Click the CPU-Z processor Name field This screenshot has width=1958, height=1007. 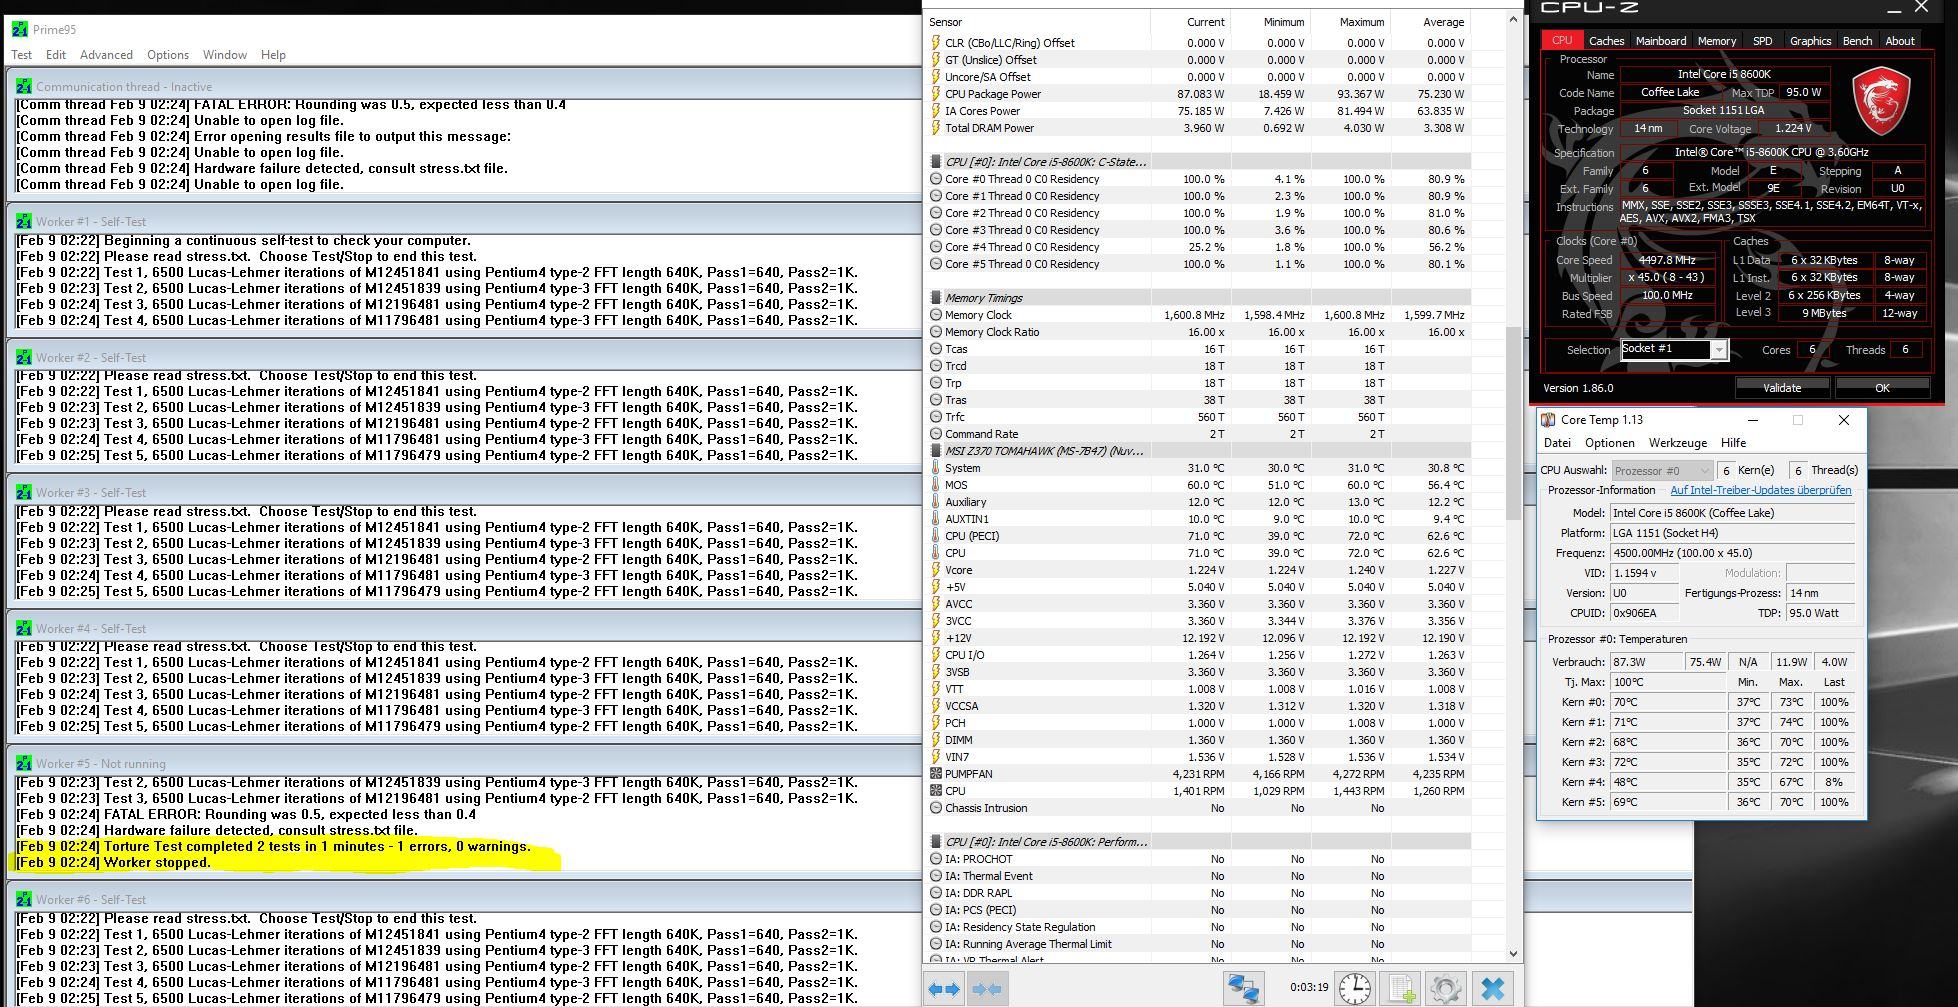tap(1725, 74)
